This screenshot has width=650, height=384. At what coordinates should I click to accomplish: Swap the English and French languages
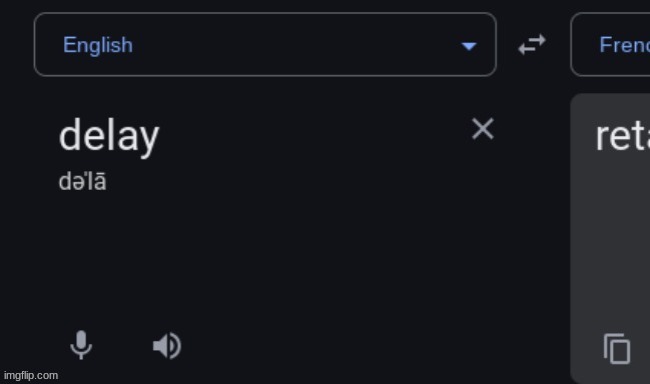tap(532, 44)
